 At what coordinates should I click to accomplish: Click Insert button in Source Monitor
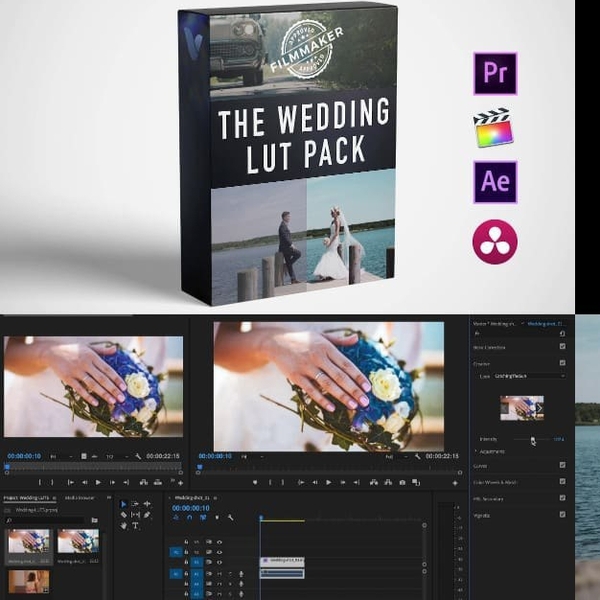[143, 483]
